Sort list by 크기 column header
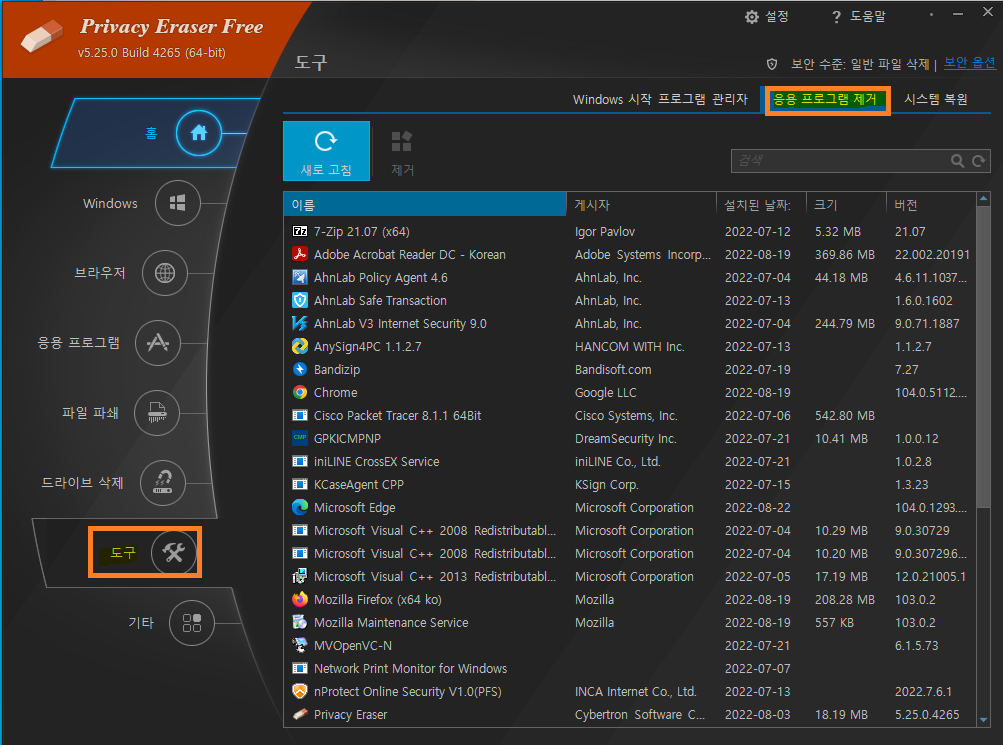This screenshot has width=1003, height=745. coord(846,205)
